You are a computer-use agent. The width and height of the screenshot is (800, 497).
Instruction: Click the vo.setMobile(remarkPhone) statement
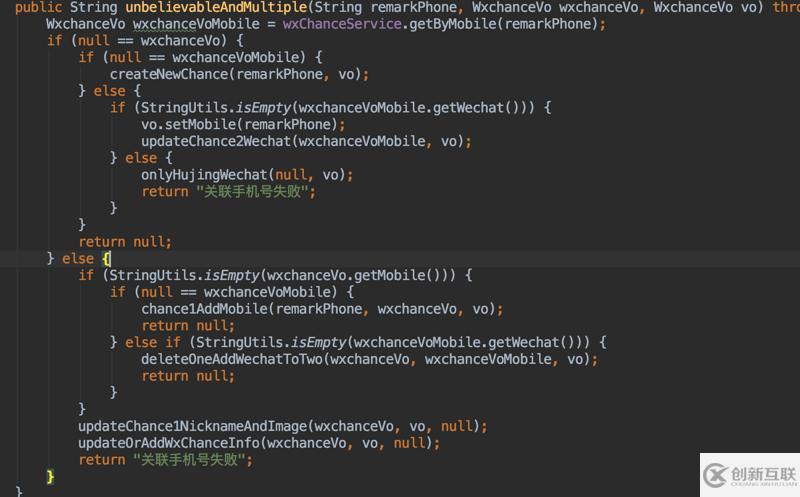pyautogui.click(x=243, y=125)
